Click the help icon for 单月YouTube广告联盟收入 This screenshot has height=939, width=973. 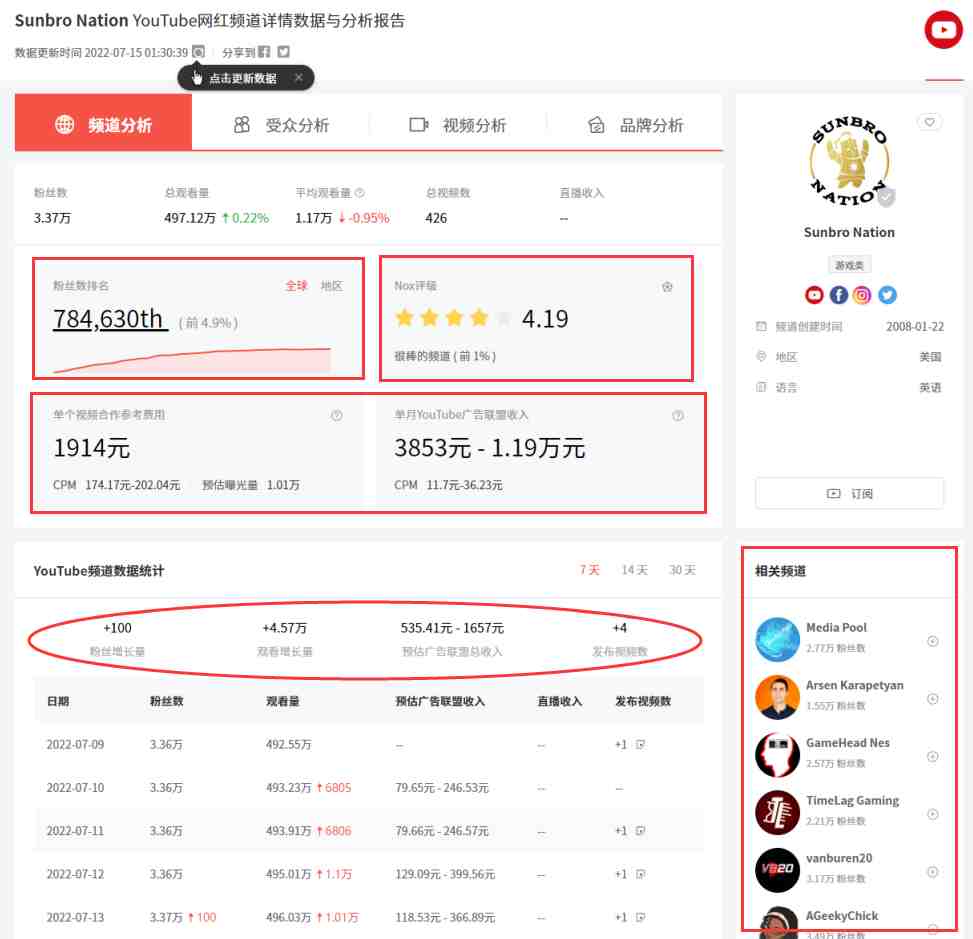[678, 415]
